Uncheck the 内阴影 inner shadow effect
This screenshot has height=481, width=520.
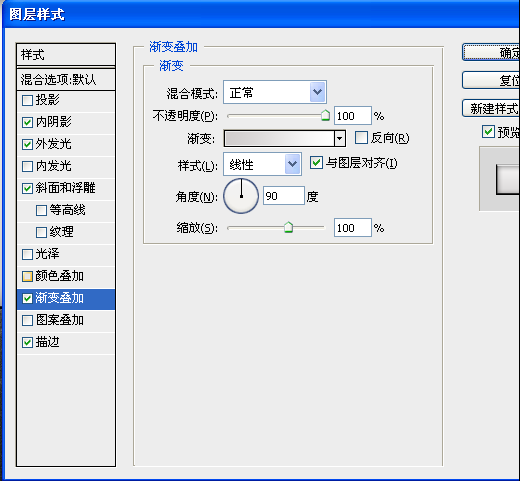[x=27, y=122]
